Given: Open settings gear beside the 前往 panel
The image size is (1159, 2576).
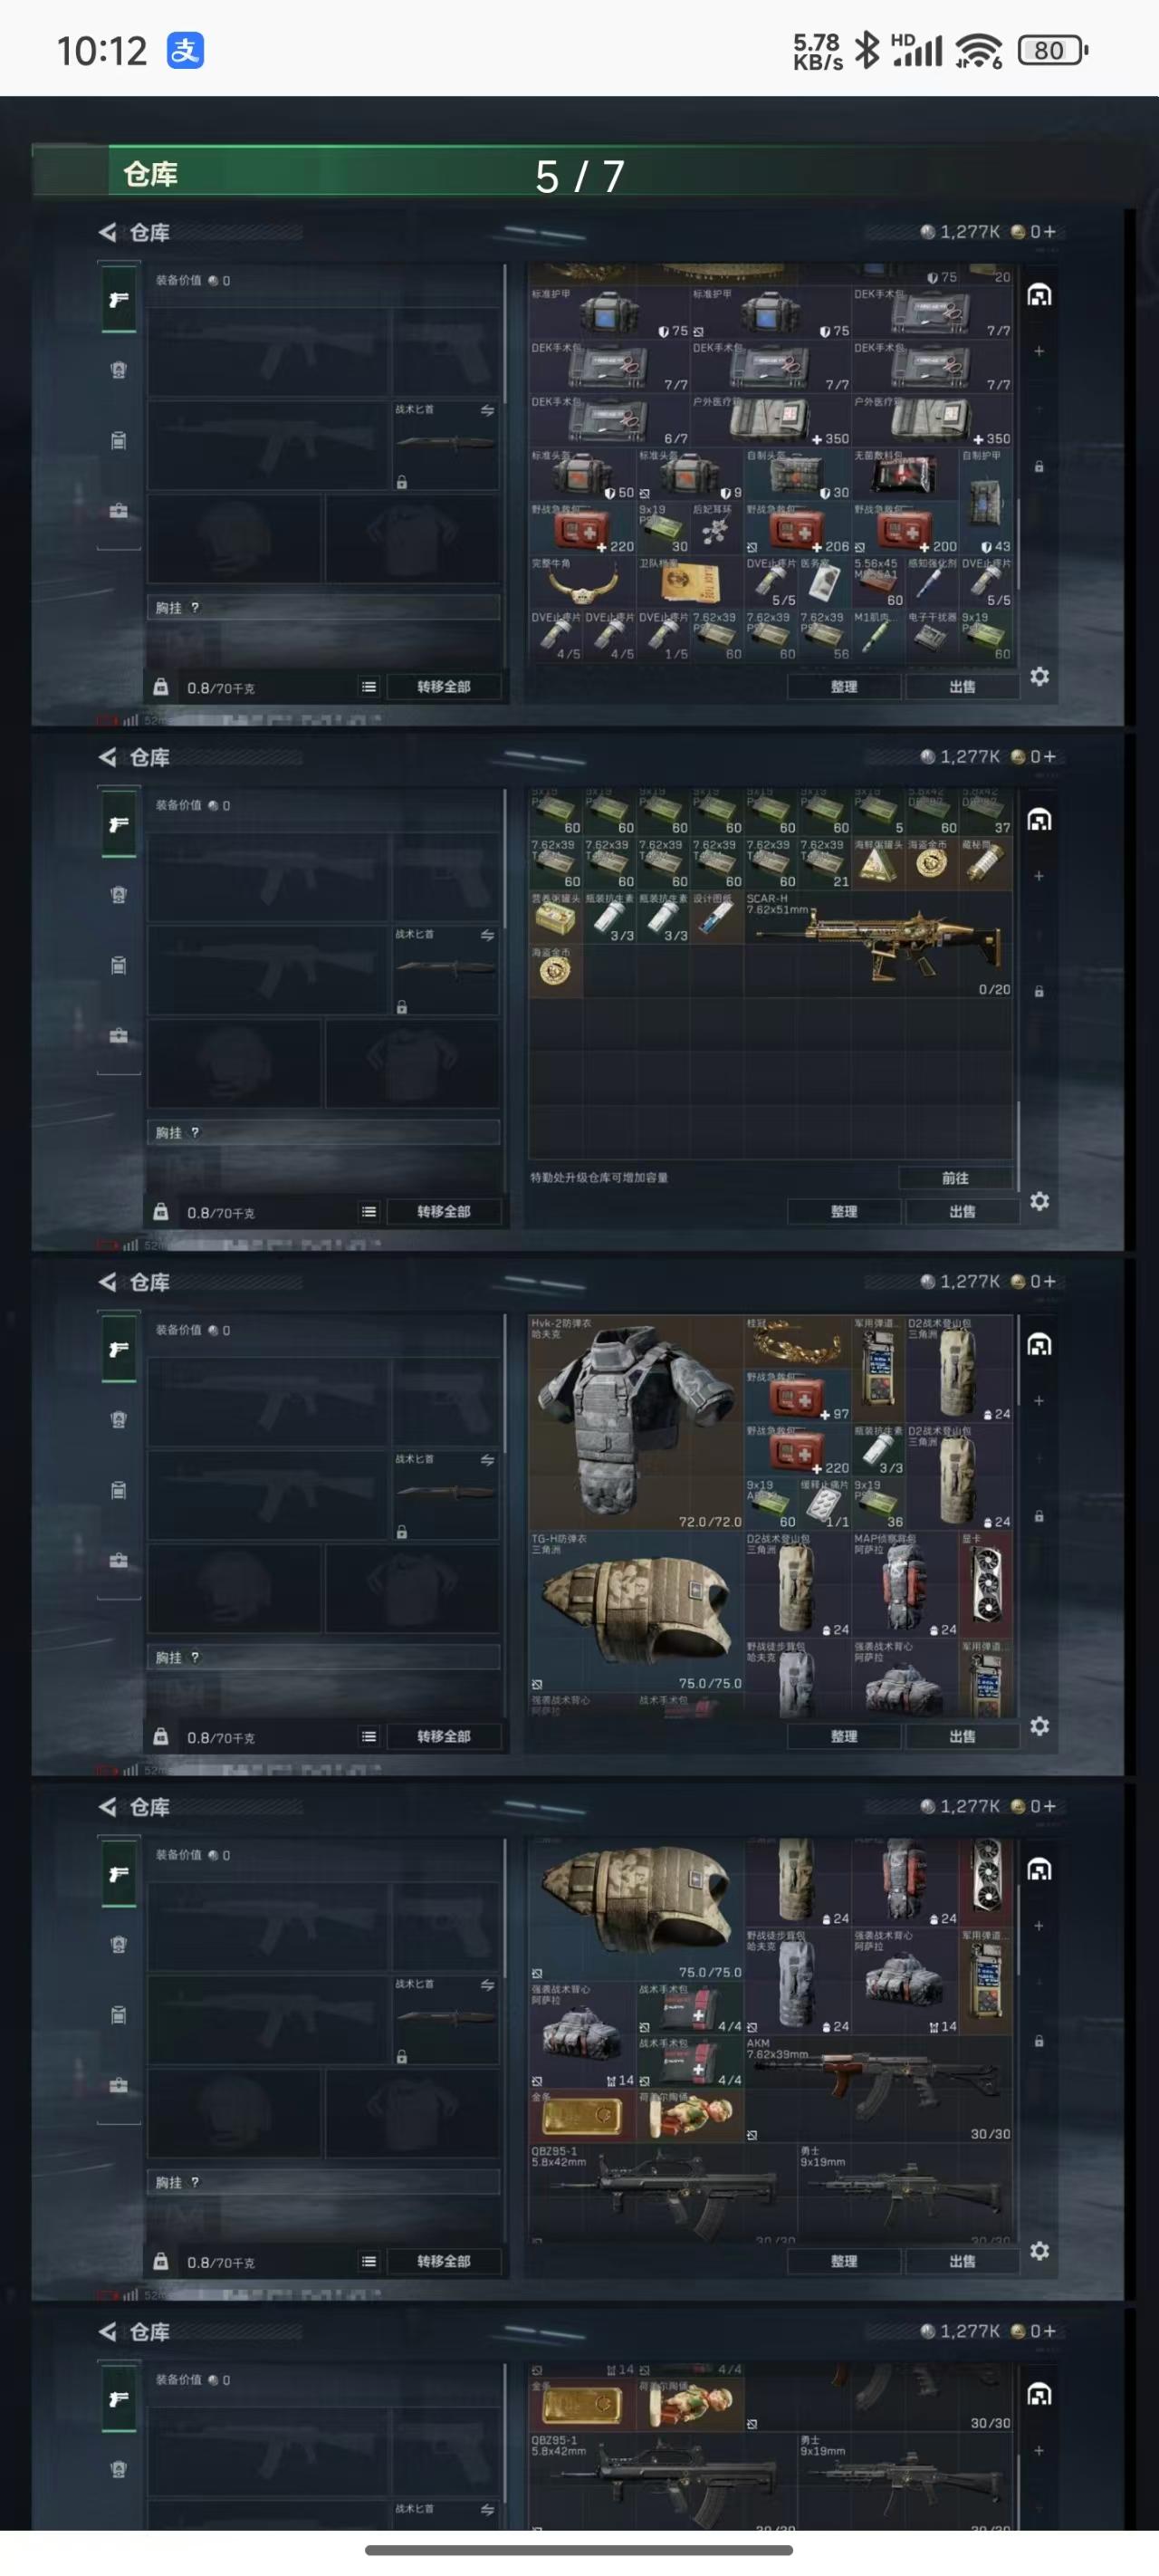Looking at the screenshot, I should (x=1040, y=1201).
